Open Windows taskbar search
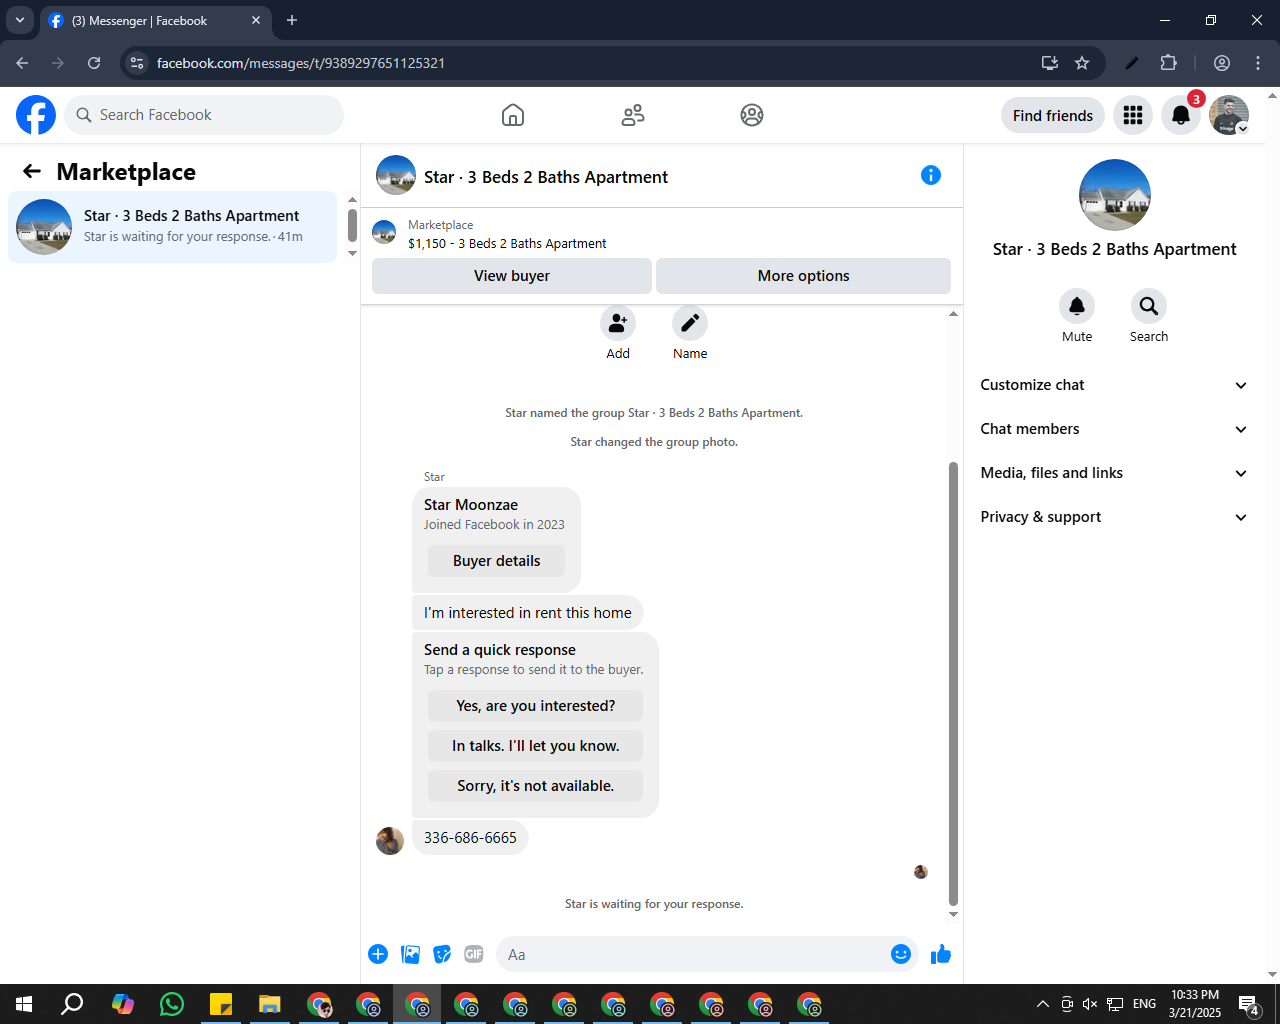The image size is (1280, 1024). point(72,1004)
